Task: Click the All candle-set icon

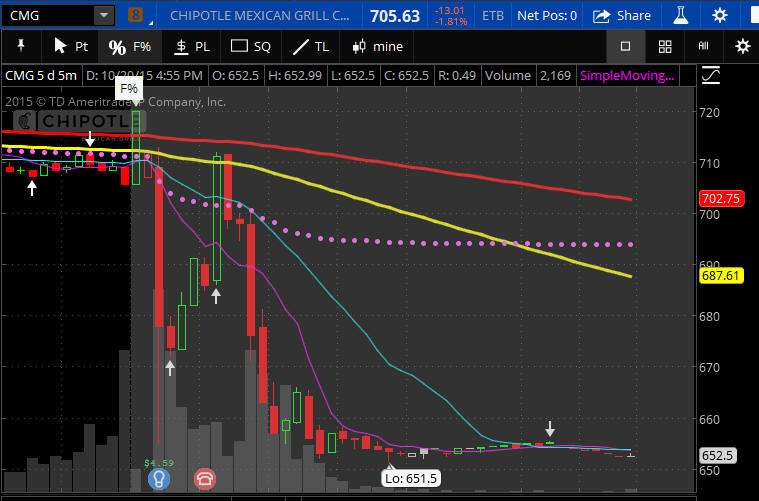Action: coord(703,46)
